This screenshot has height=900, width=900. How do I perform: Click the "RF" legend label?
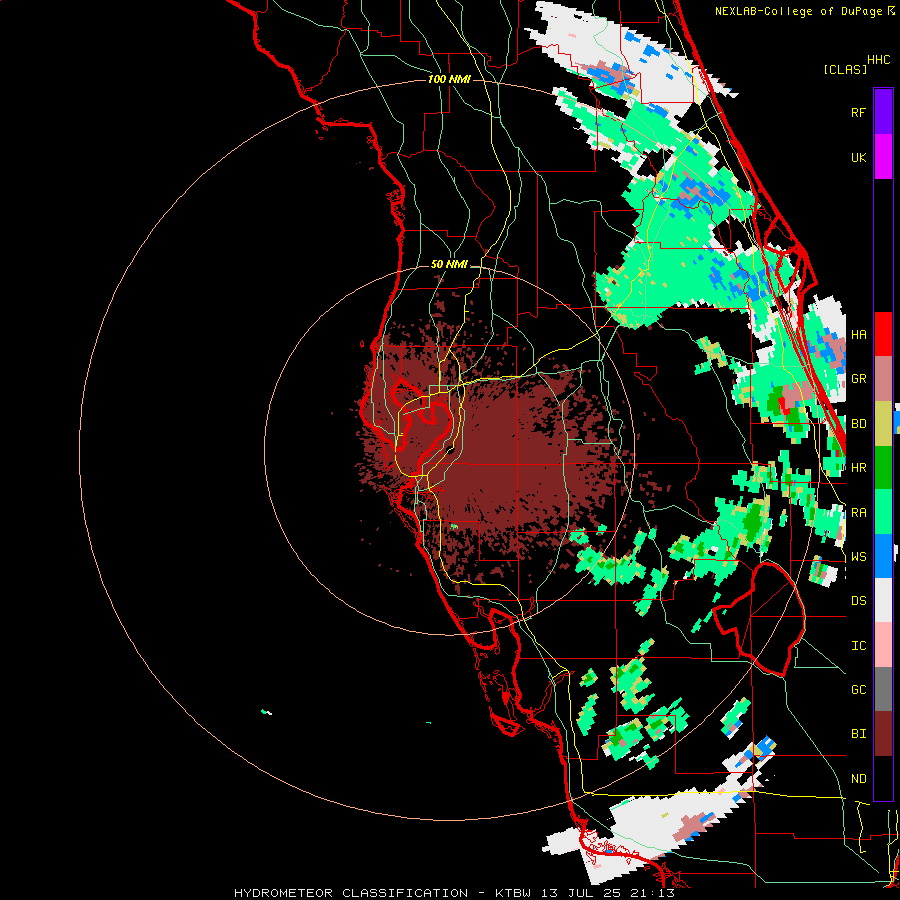(858, 112)
